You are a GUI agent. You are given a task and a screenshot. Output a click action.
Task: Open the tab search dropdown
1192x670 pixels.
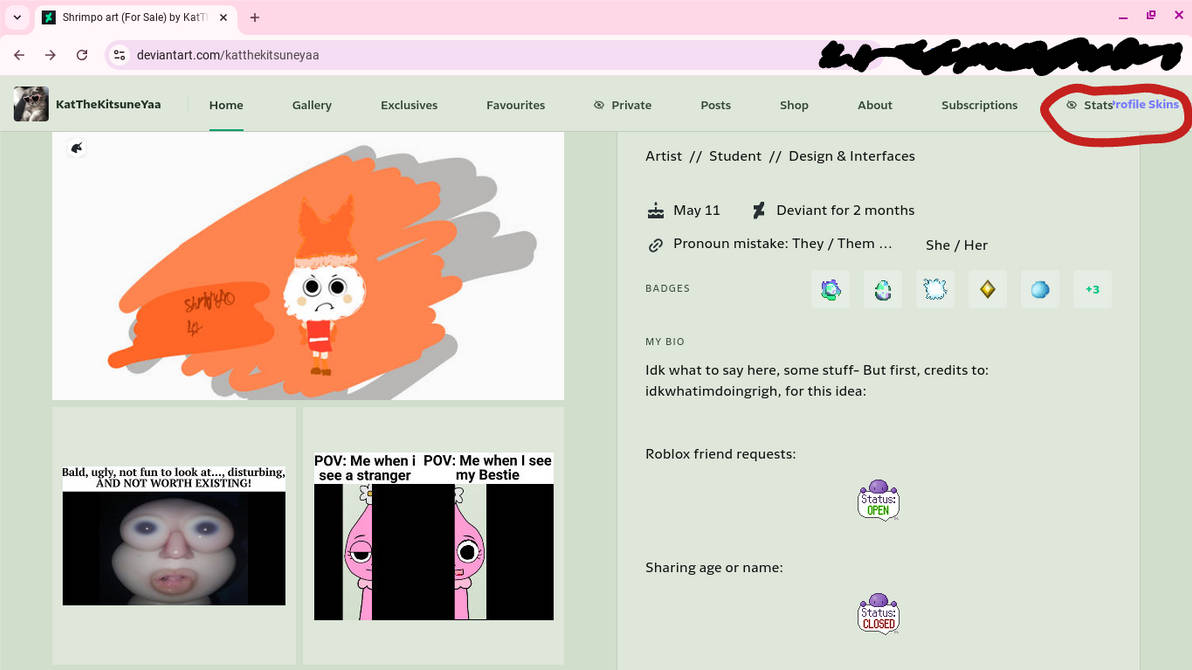point(17,17)
